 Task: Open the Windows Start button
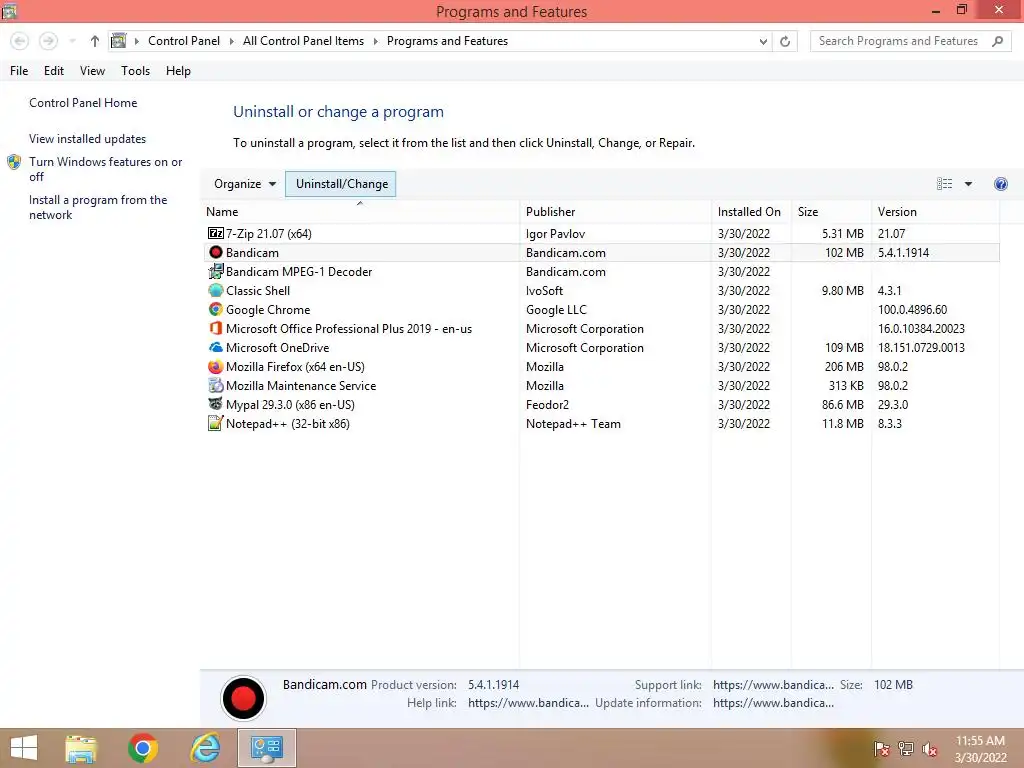[x=24, y=748]
